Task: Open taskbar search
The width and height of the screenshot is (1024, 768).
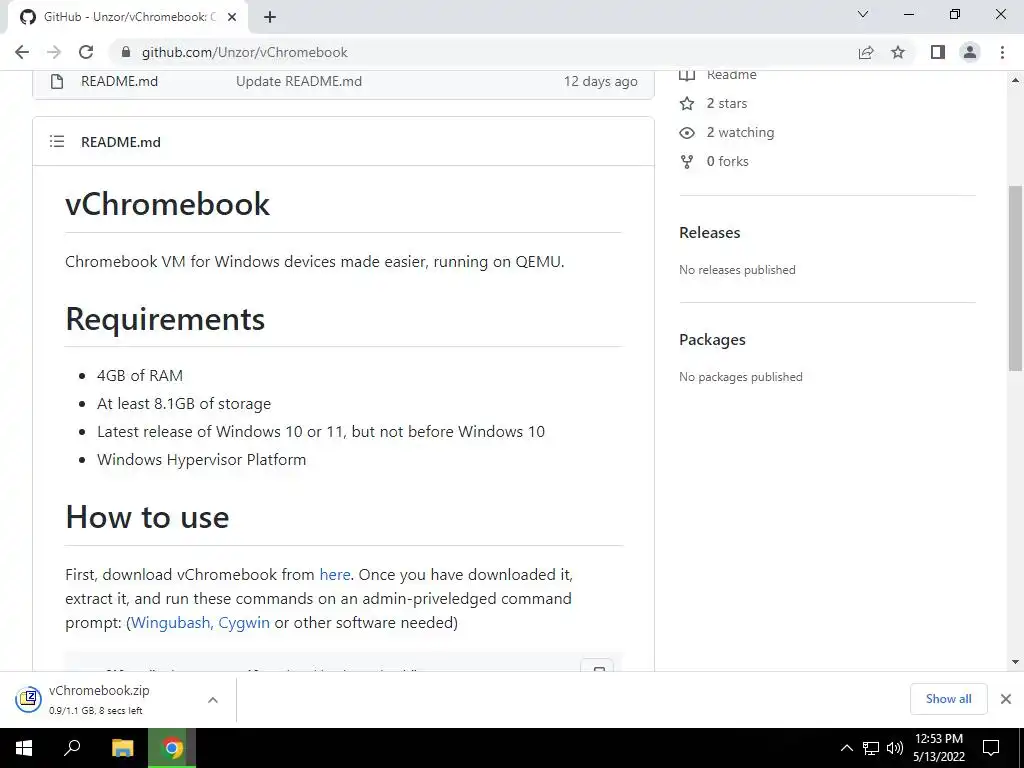Action: (72, 748)
